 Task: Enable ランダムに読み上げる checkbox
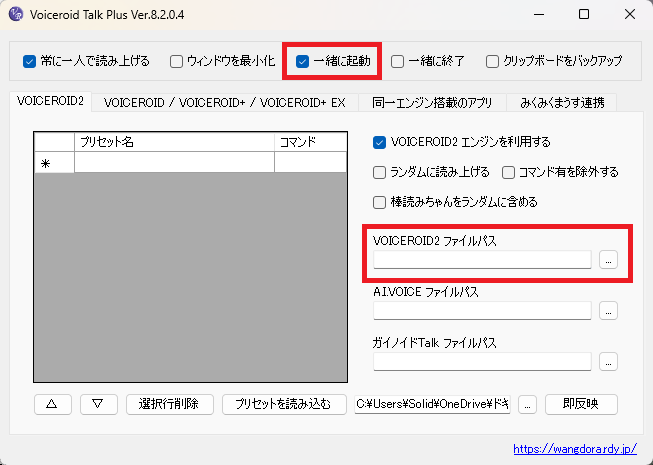(x=379, y=172)
